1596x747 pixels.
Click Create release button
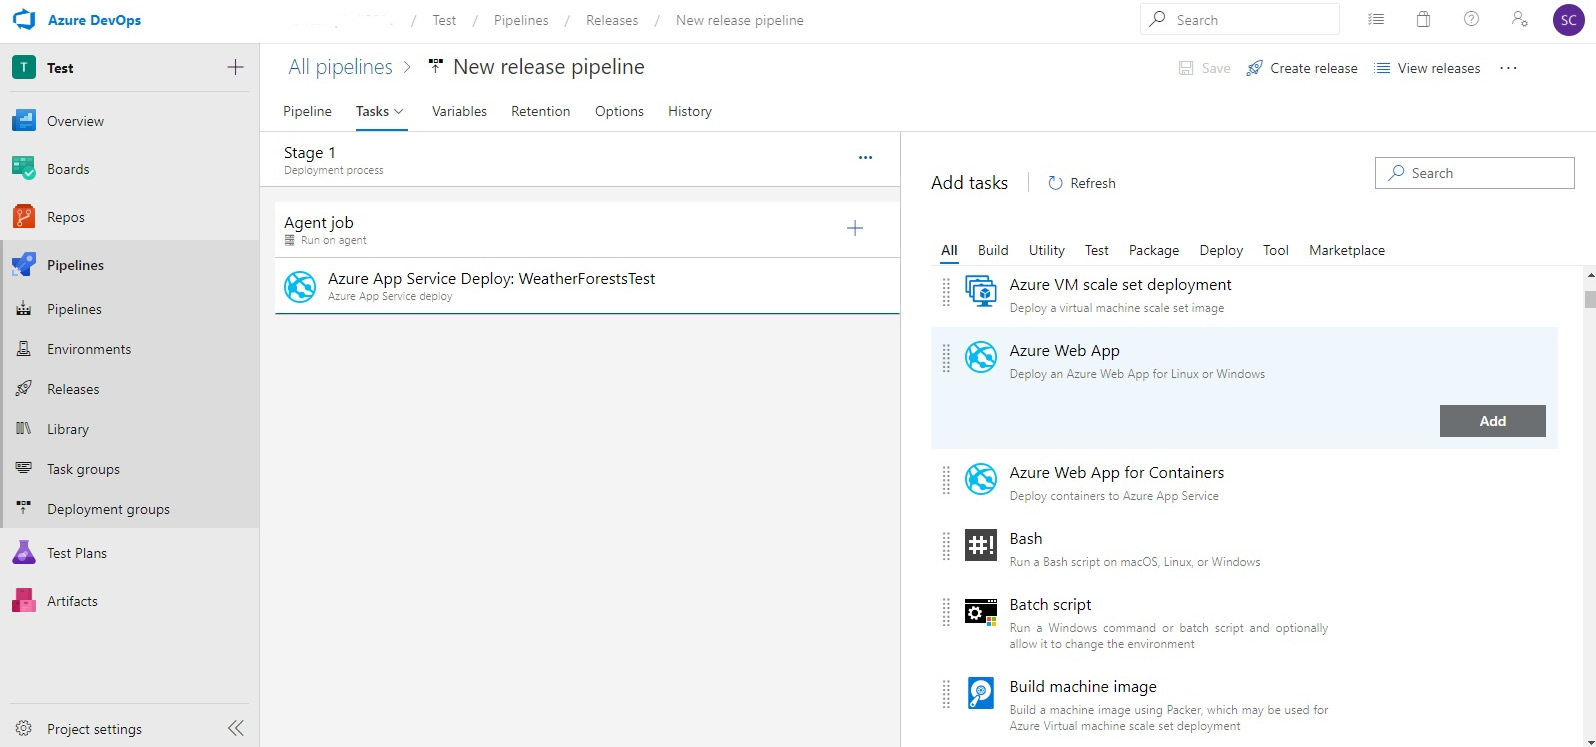coord(1302,68)
